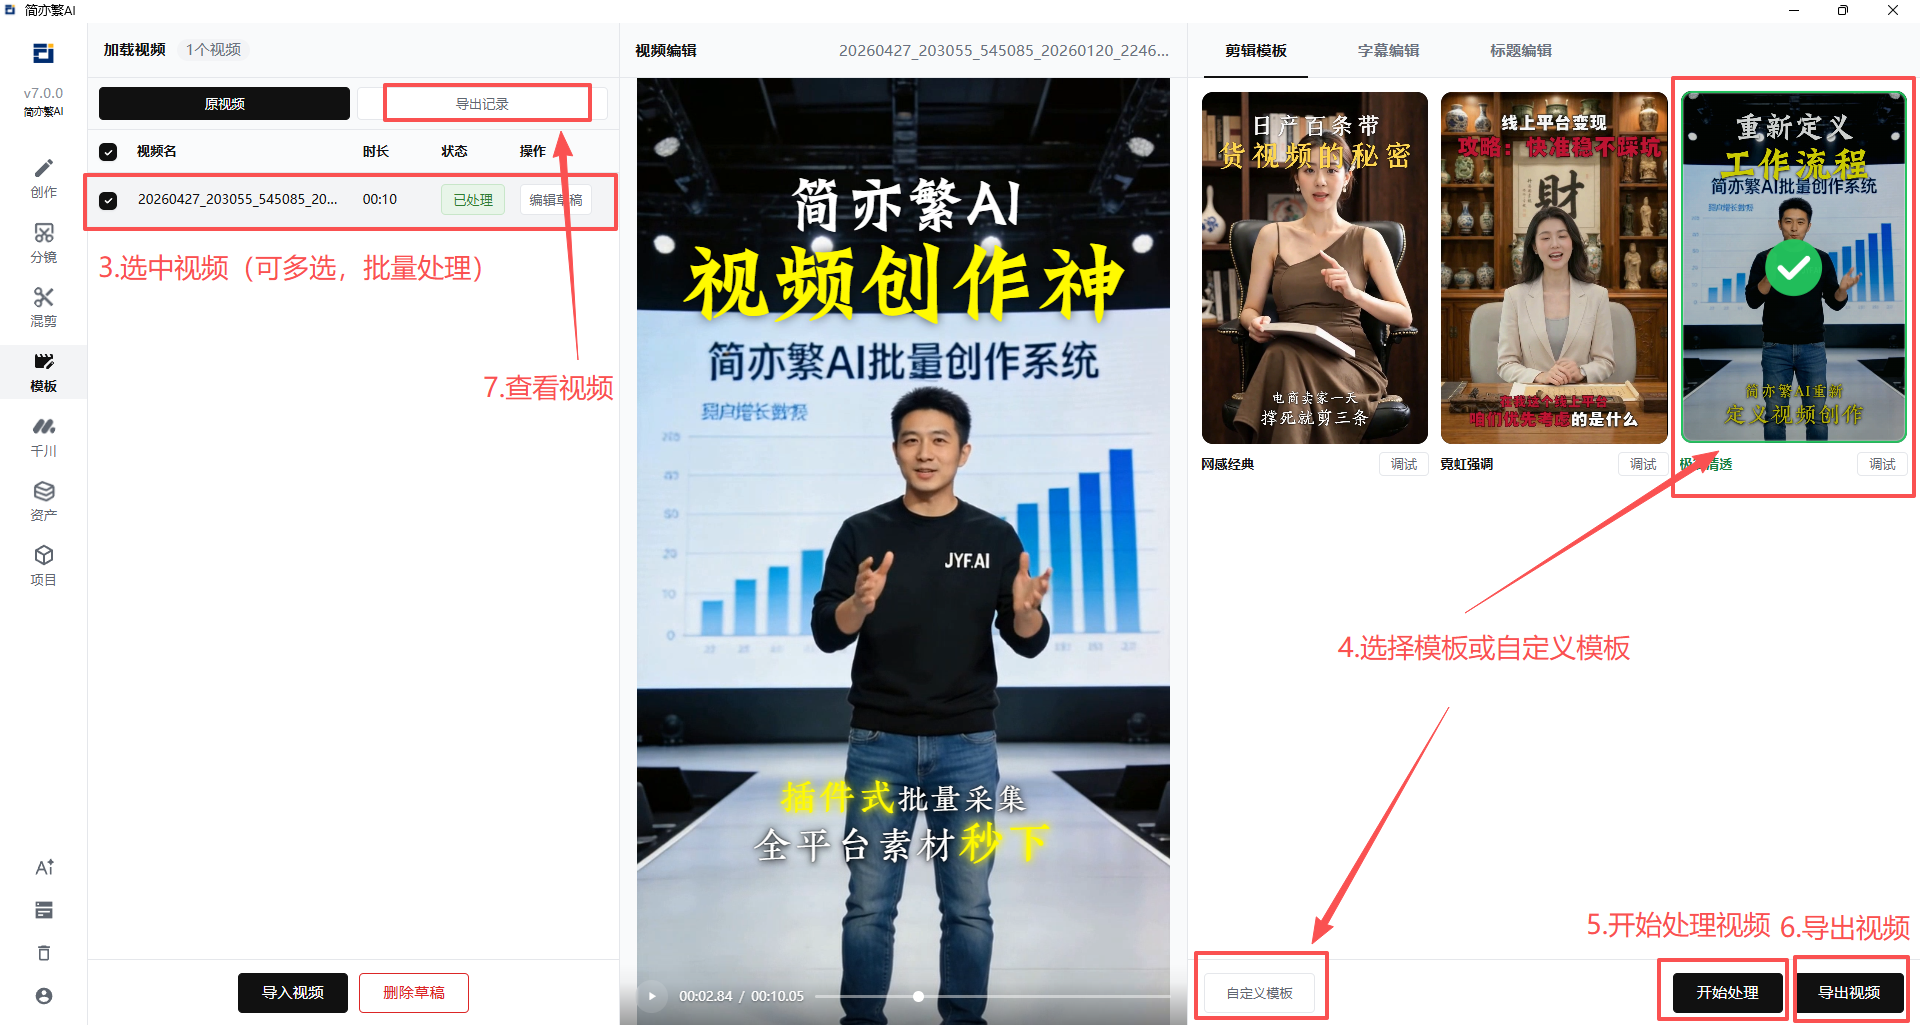
Task: Click 开始处理 to process the video
Action: click(x=1727, y=993)
